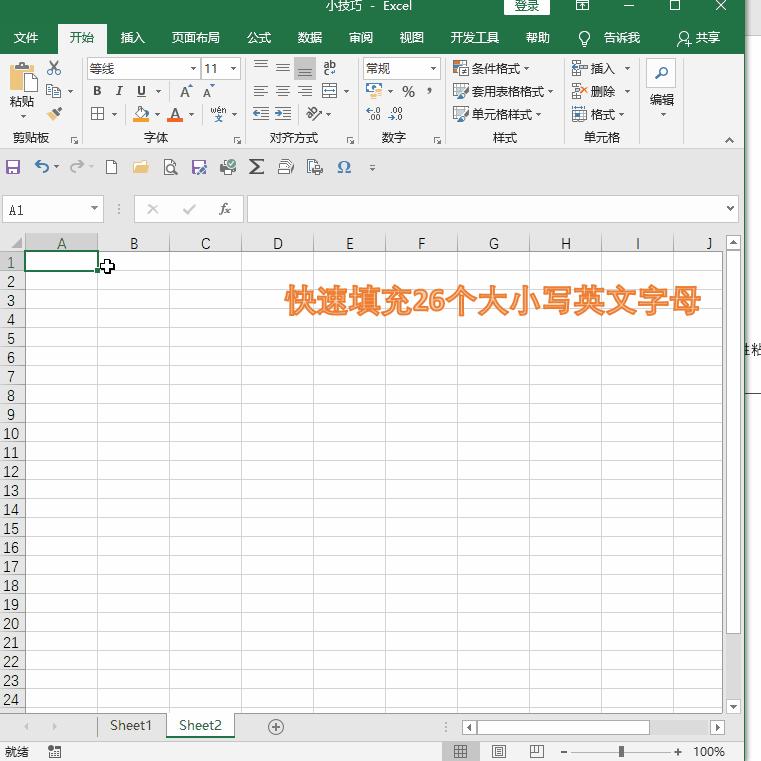Open file folder icon

click(141, 167)
